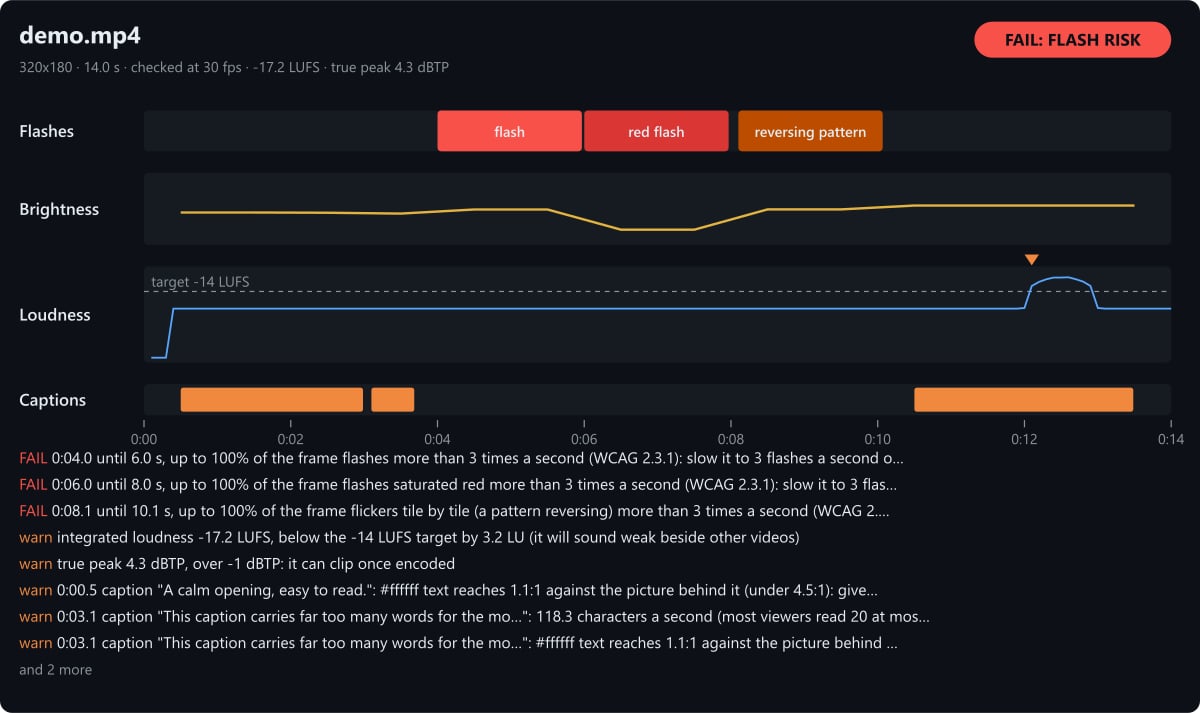1200x713 pixels.
Task: Open the 118.3 characters a second caption warning
Action: (475, 616)
